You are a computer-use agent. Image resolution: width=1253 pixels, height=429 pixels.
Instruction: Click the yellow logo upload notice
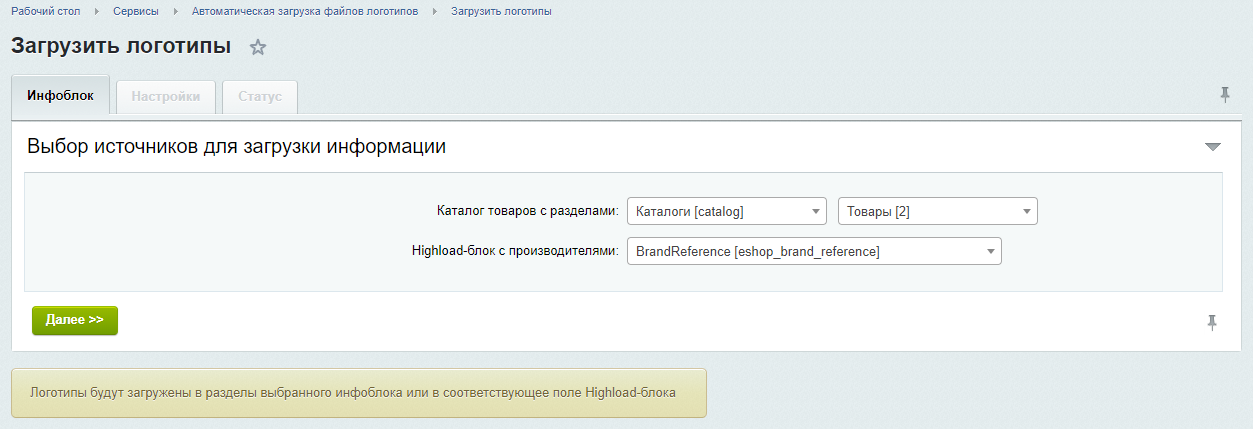[x=359, y=393]
